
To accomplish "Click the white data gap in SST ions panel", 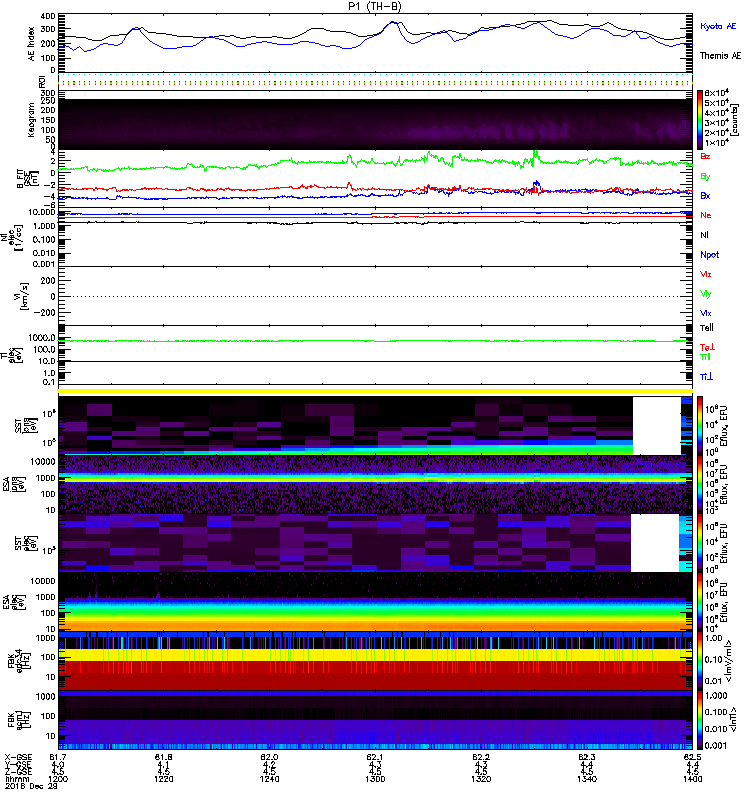I will pos(657,426).
